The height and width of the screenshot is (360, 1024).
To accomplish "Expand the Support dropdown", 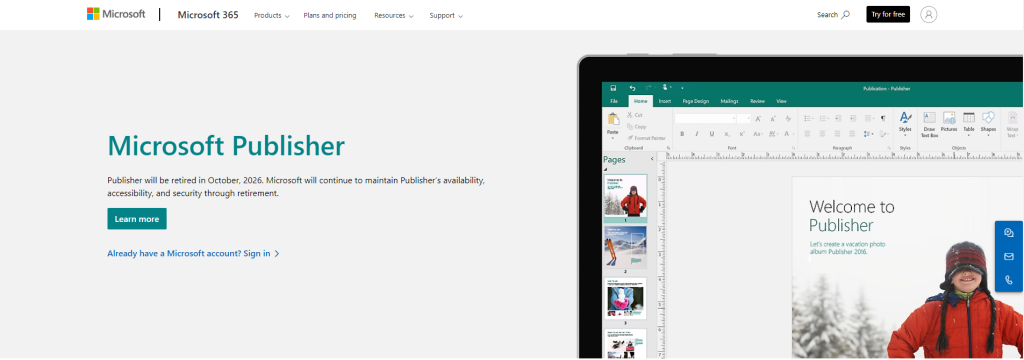I will click(x=446, y=15).
